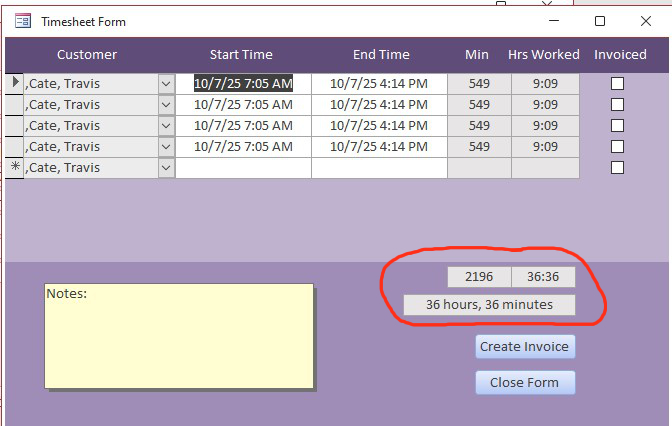Click the empty Start Time field in the new row
Screen dimensions: 672x426
click(243, 168)
